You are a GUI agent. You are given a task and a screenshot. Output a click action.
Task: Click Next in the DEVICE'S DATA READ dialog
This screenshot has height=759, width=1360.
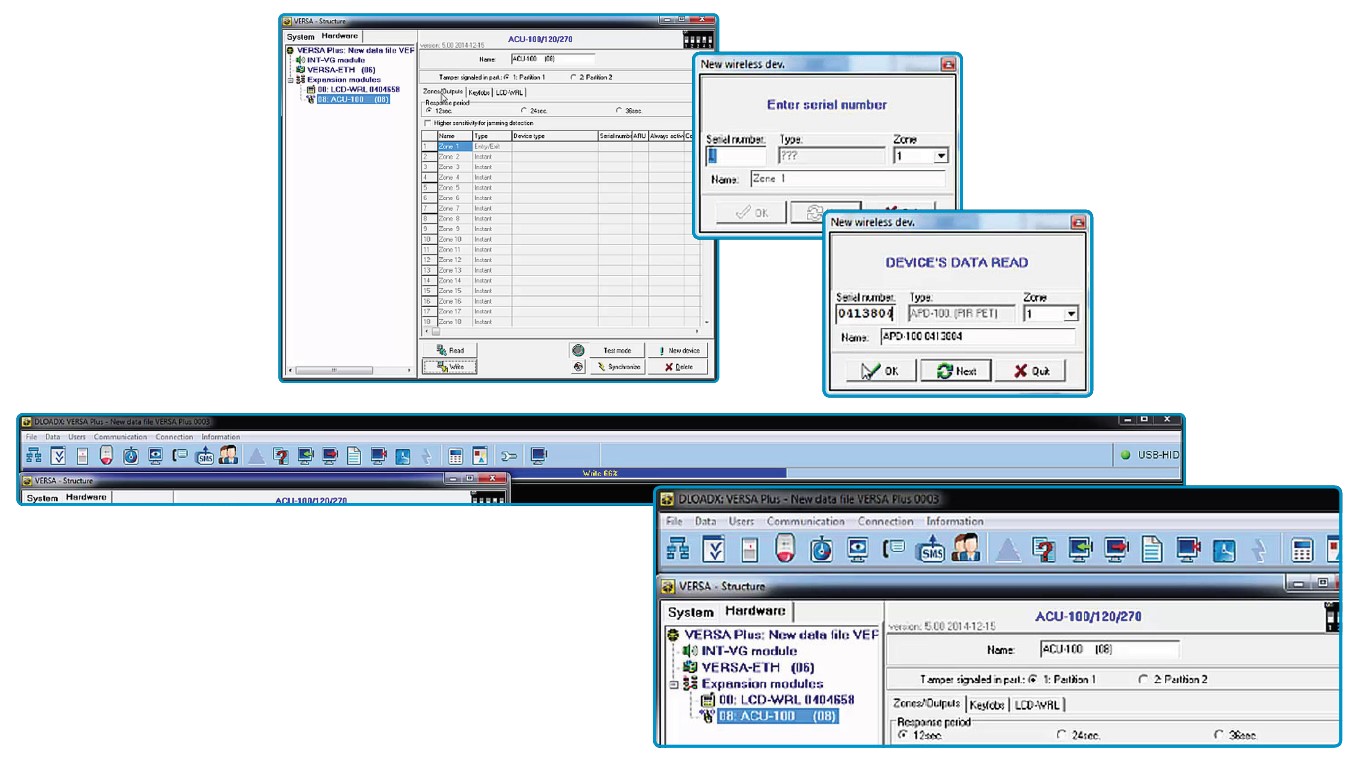(x=955, y=370)
